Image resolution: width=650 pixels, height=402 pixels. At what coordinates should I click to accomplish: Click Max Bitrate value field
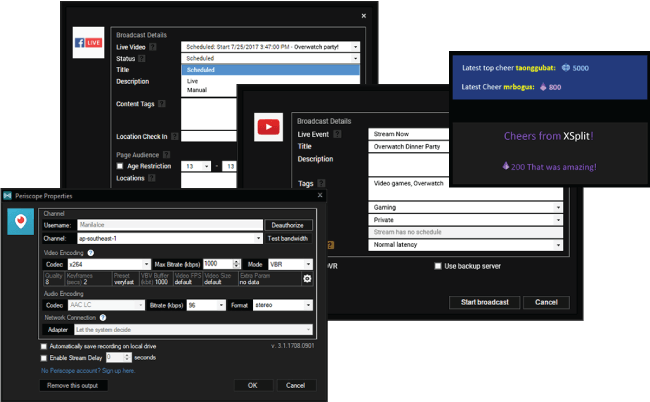218,264
